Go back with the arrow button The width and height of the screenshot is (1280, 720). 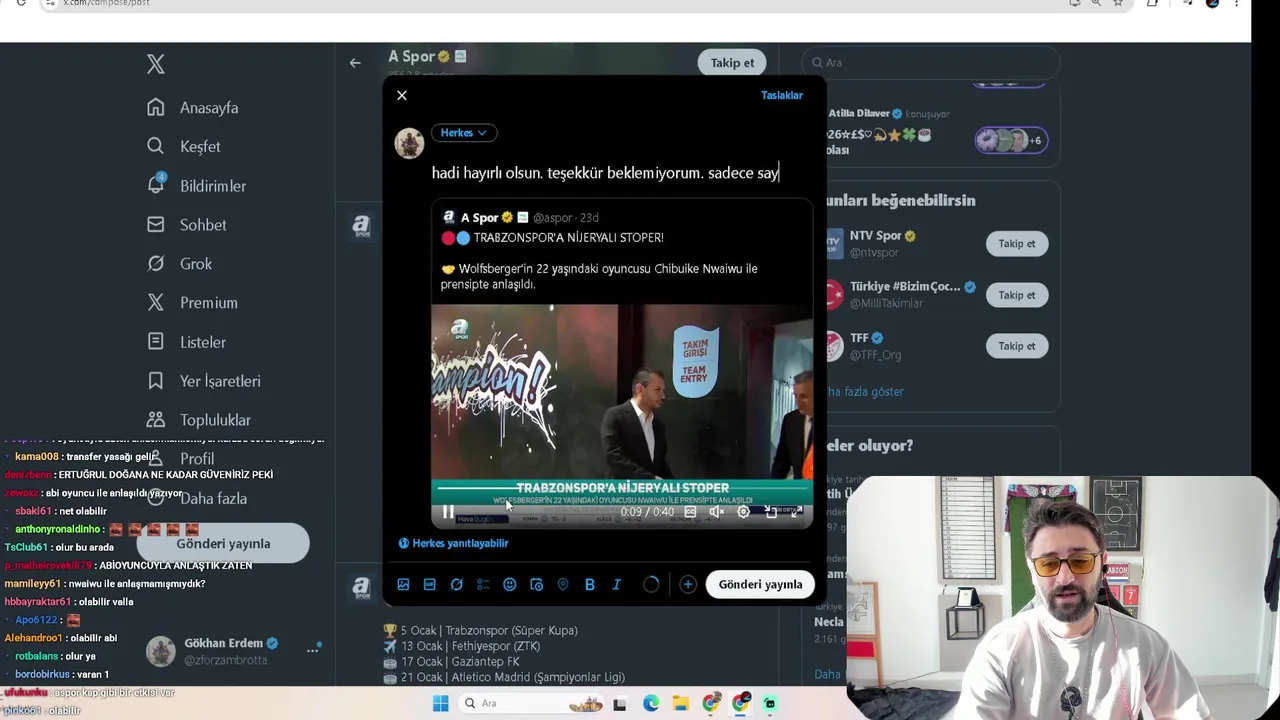tap(355, 63)
